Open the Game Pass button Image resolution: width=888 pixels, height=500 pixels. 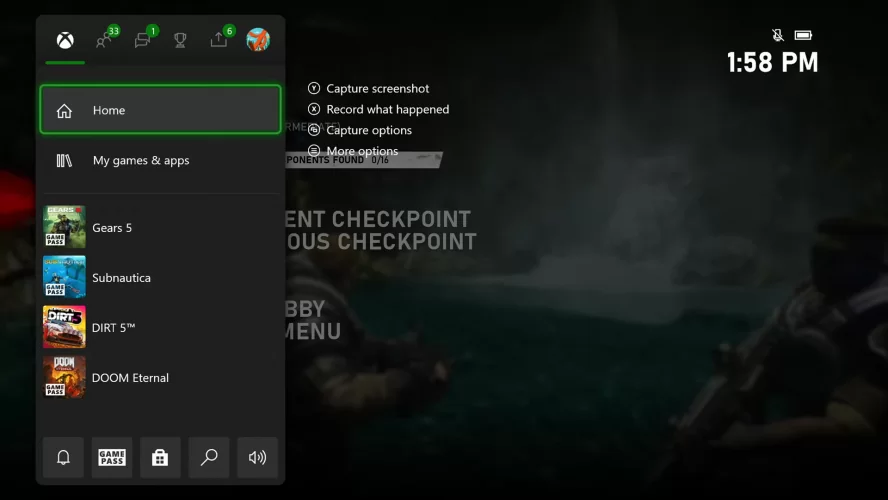[x=112, y=457]
